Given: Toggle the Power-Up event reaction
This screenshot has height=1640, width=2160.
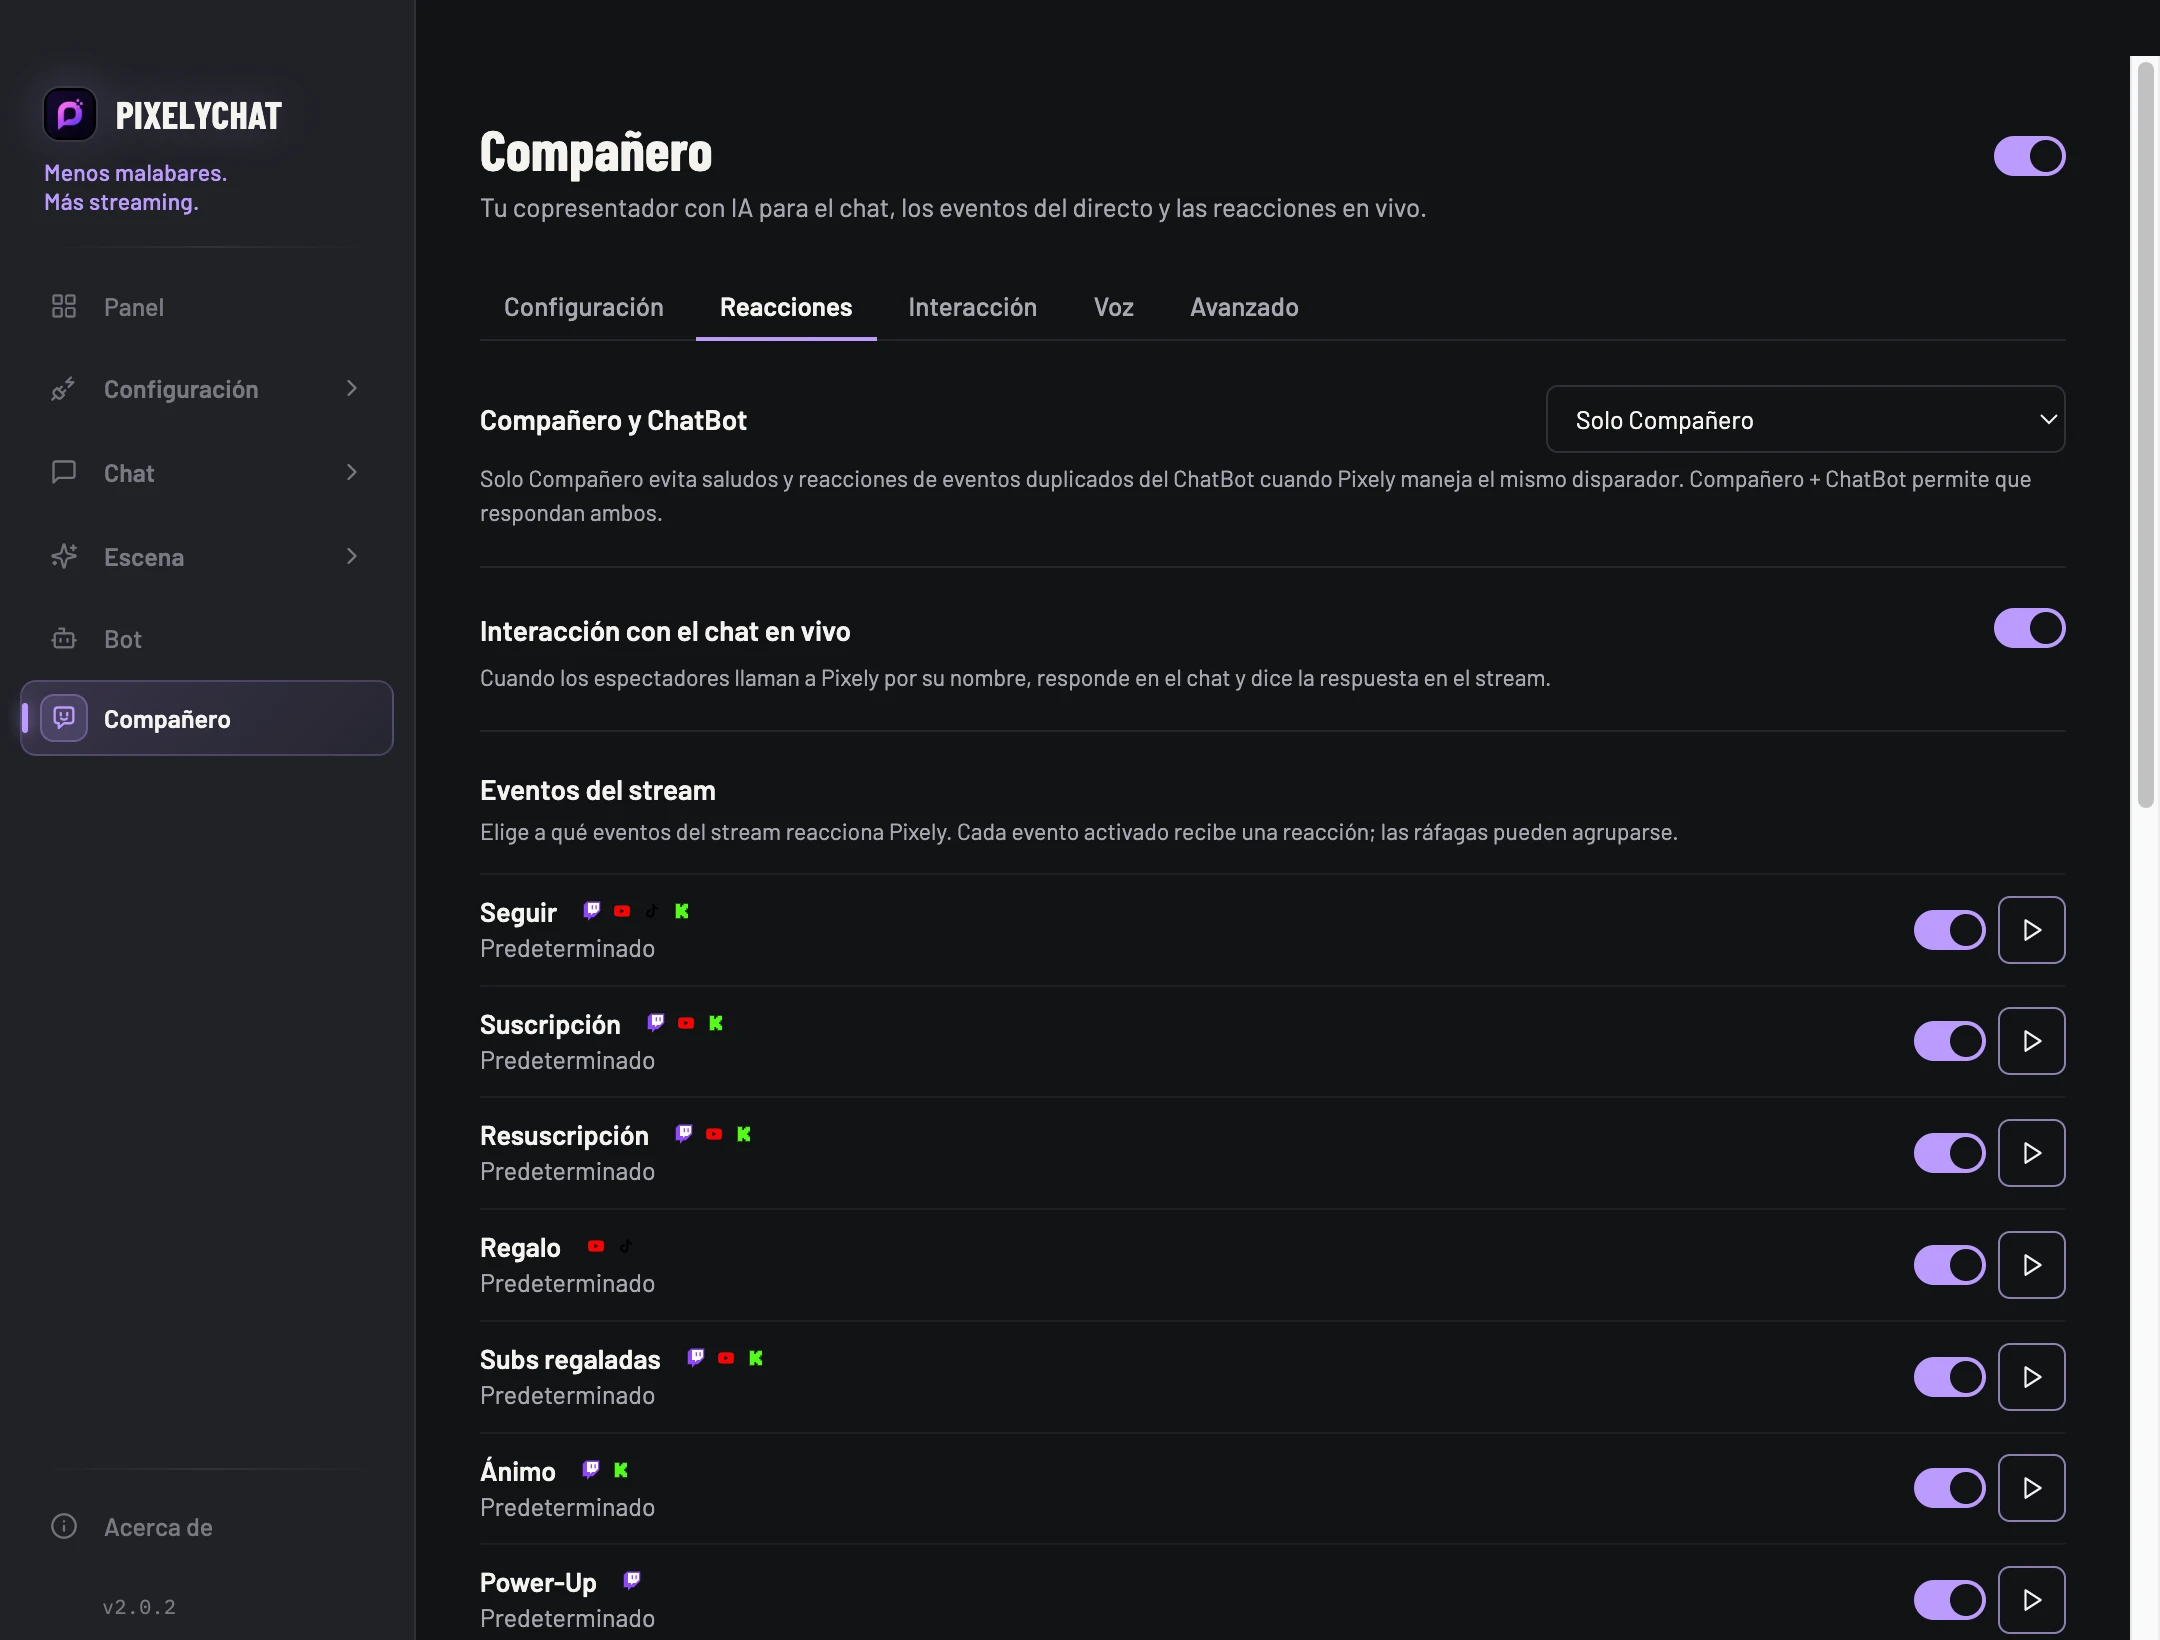Looking at the screenshot, I should [1949, 1600].
